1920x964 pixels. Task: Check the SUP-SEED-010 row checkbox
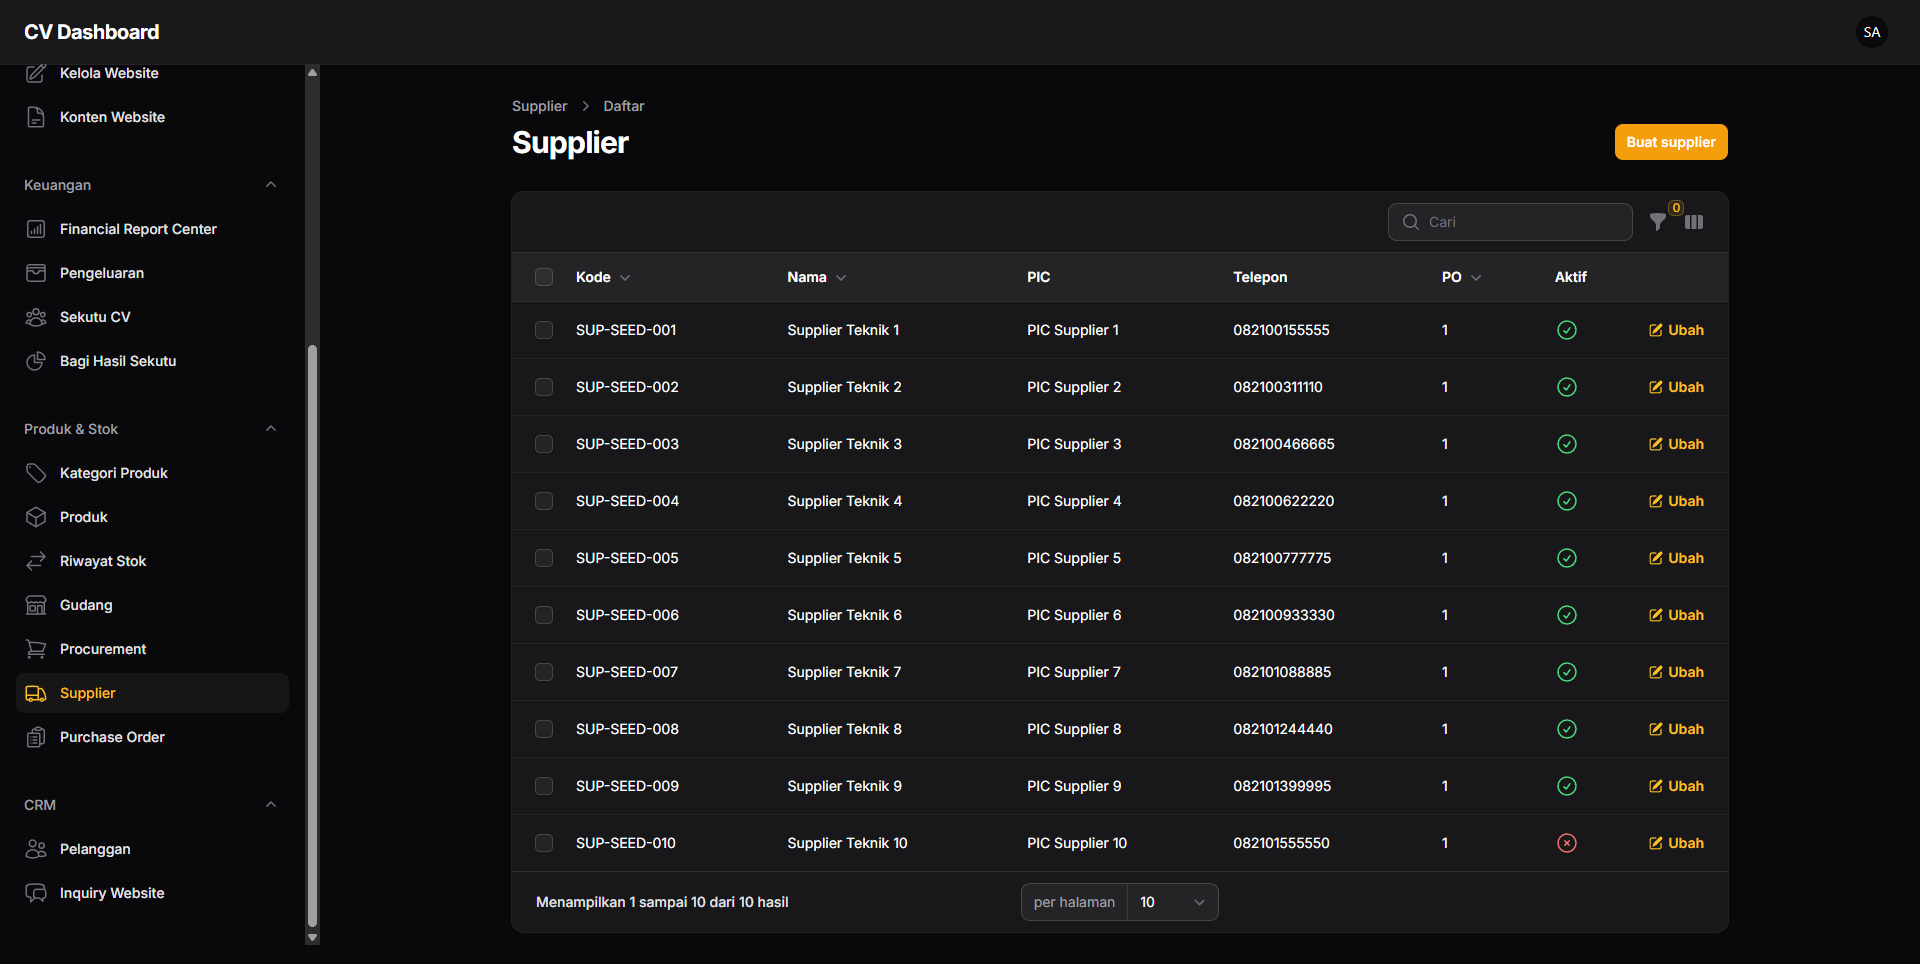(x=544, y=843)
